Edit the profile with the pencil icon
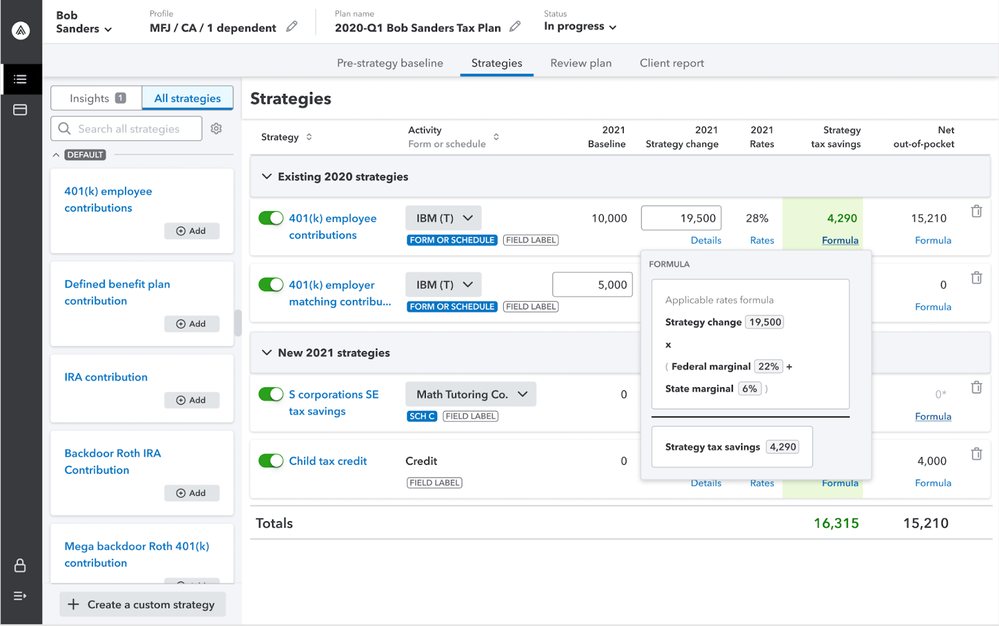 [292, 27]
